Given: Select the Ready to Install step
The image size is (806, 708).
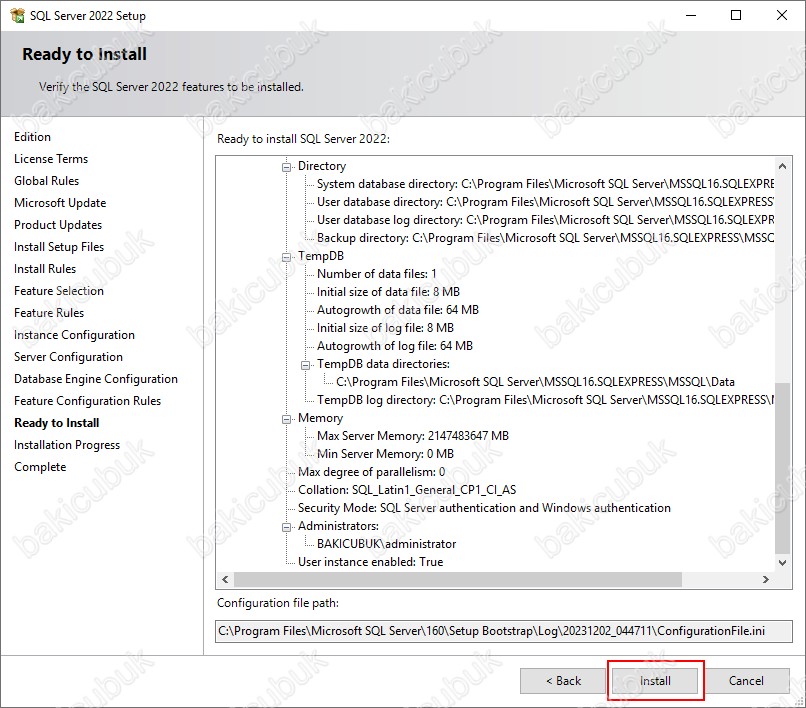Looking at the screenshot, I should [57, 423].
